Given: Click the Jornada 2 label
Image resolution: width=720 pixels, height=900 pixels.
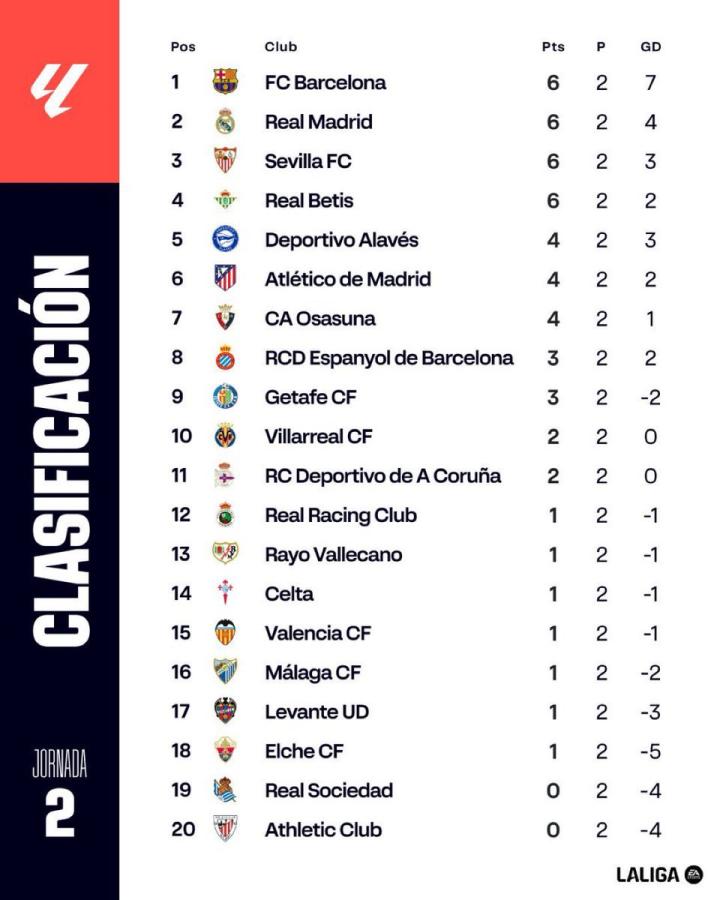Looking at the screenshot, I should [x=60, y=793].
